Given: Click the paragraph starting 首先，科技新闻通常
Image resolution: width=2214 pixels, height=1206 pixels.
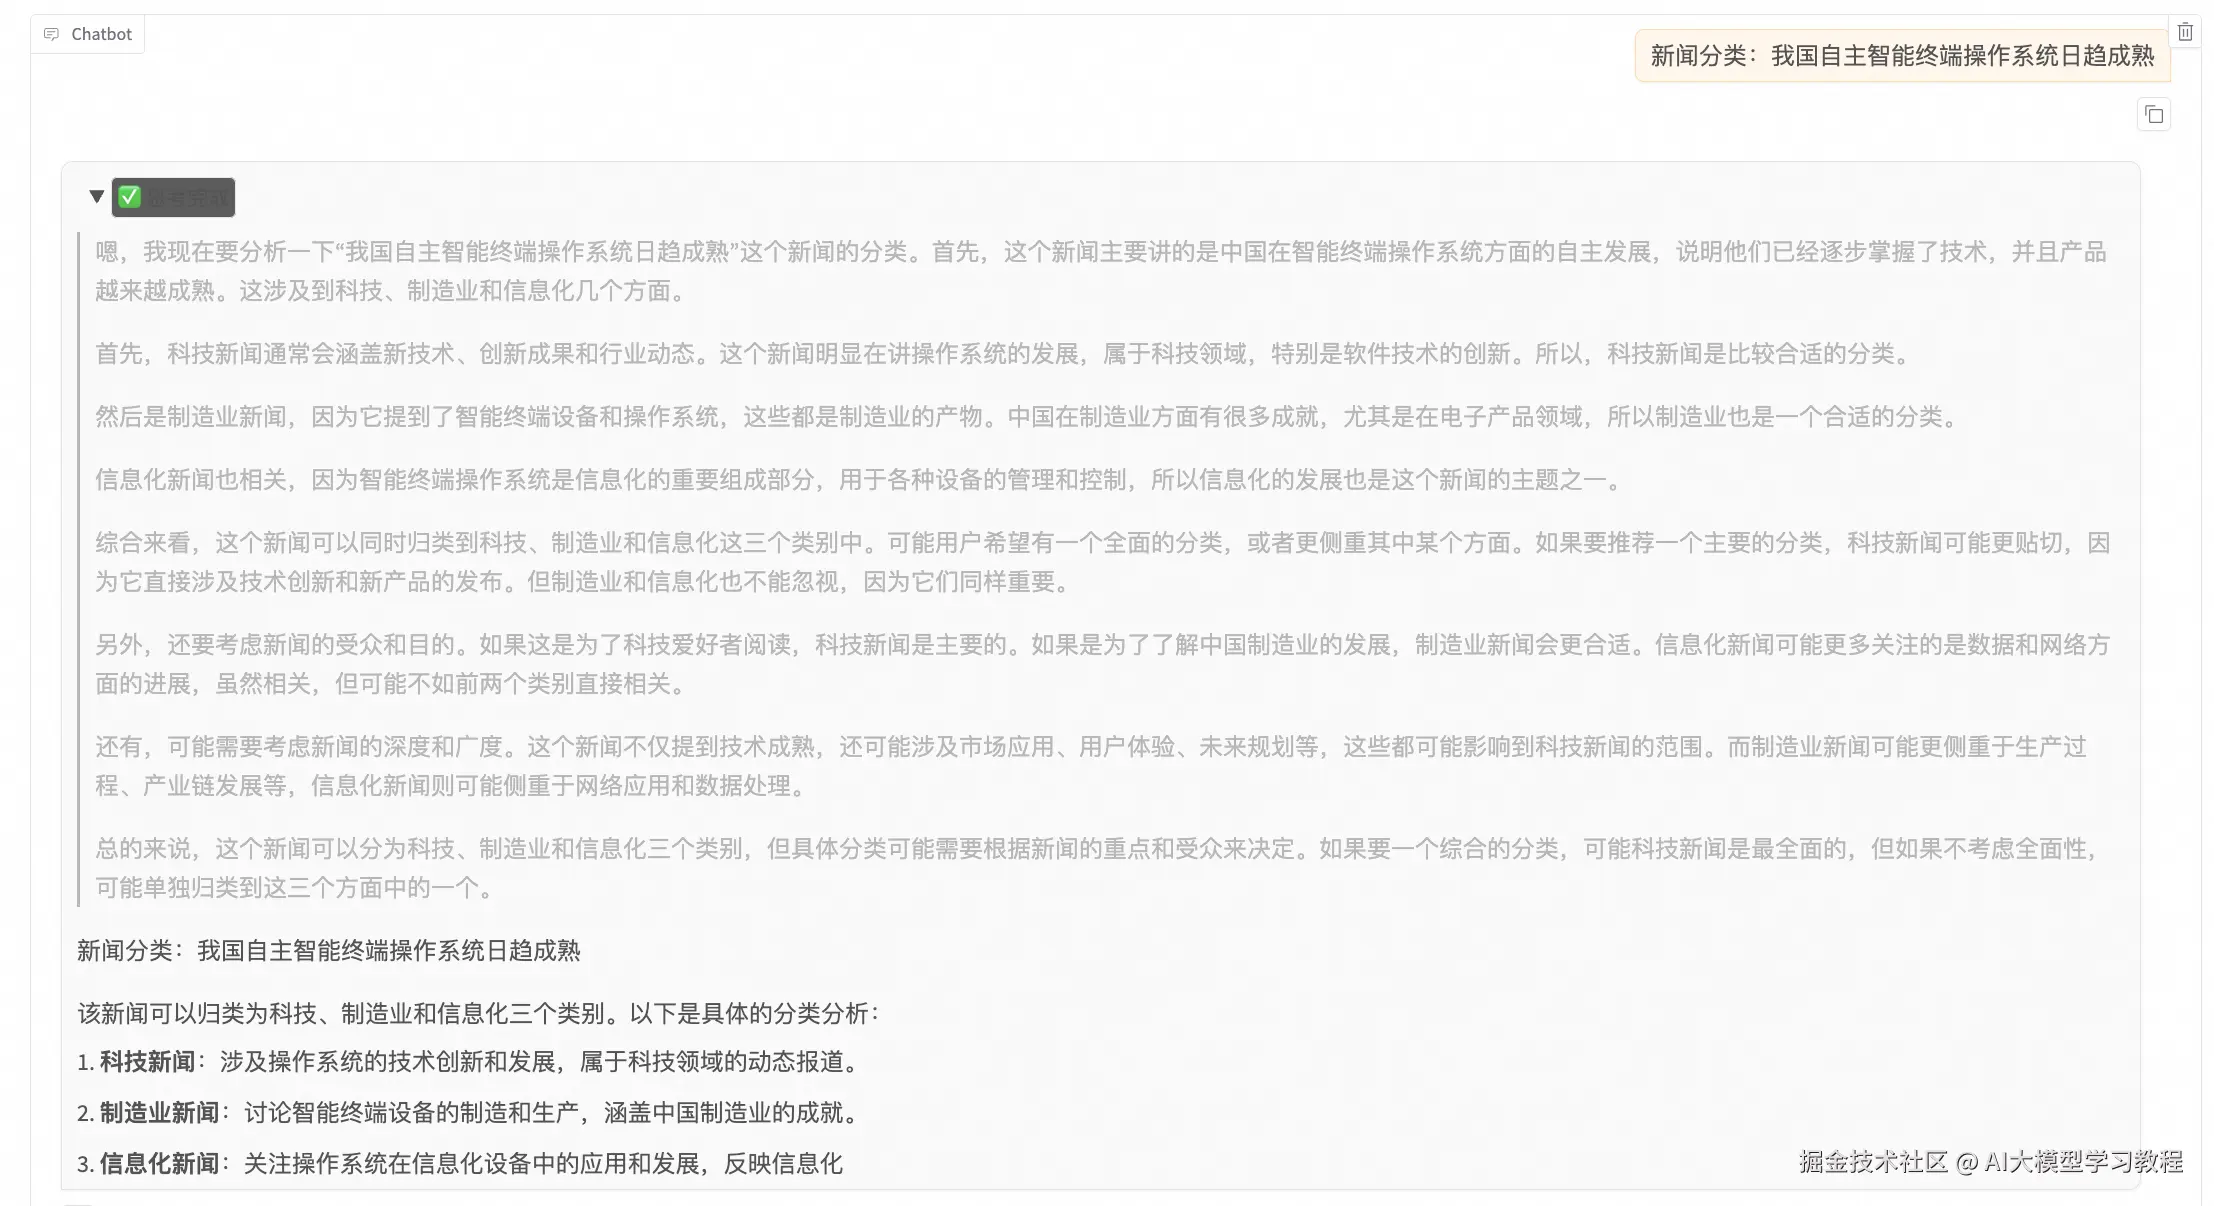Looking at the screenshot, I should pyautogui.click(x=1006, y=354).
